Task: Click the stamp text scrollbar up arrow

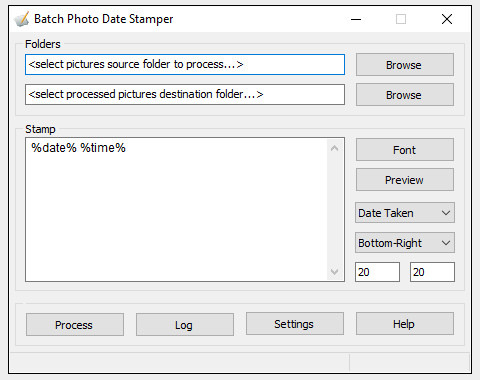Action: click(335, 148)
